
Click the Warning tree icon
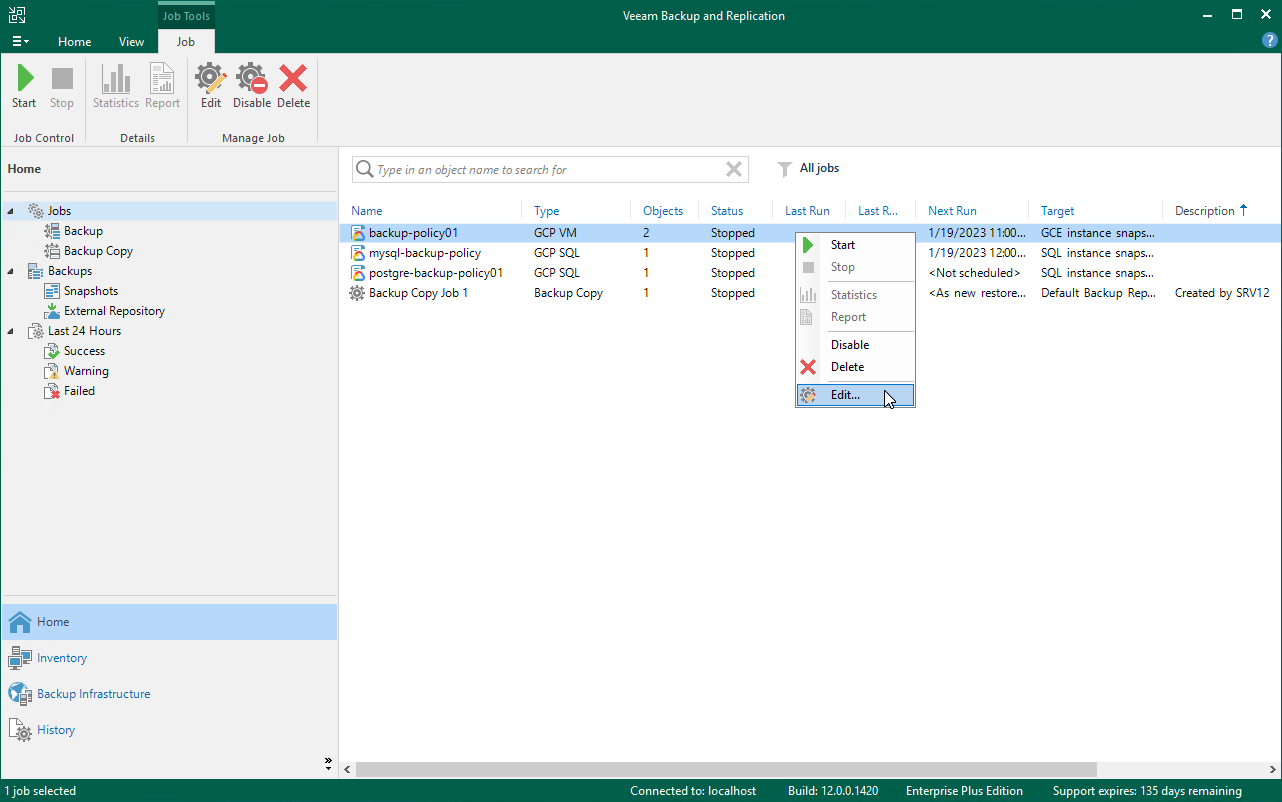click(x=53, y=371)
